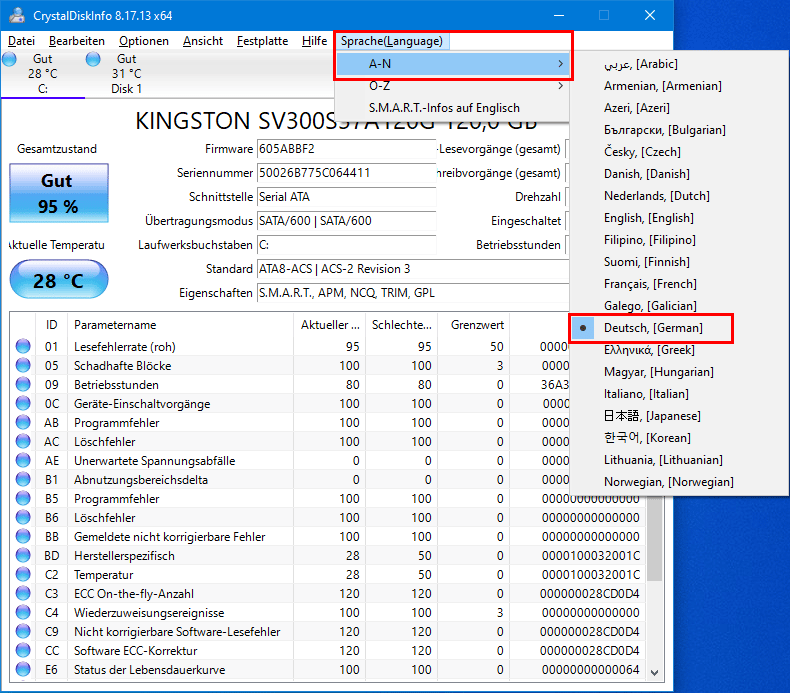Select the Japanese language entry
This screenshot has width=790, height=693.
click(x=679, y=416)
